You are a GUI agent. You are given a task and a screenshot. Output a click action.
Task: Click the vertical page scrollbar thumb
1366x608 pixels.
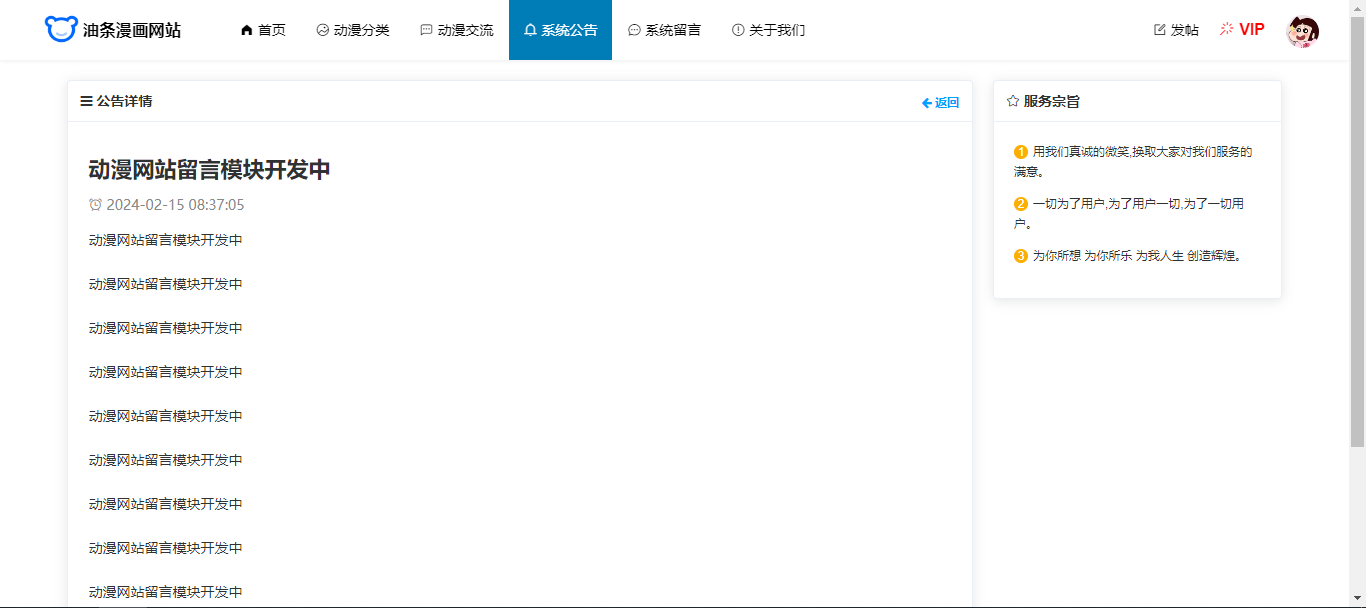(1358, 231)
